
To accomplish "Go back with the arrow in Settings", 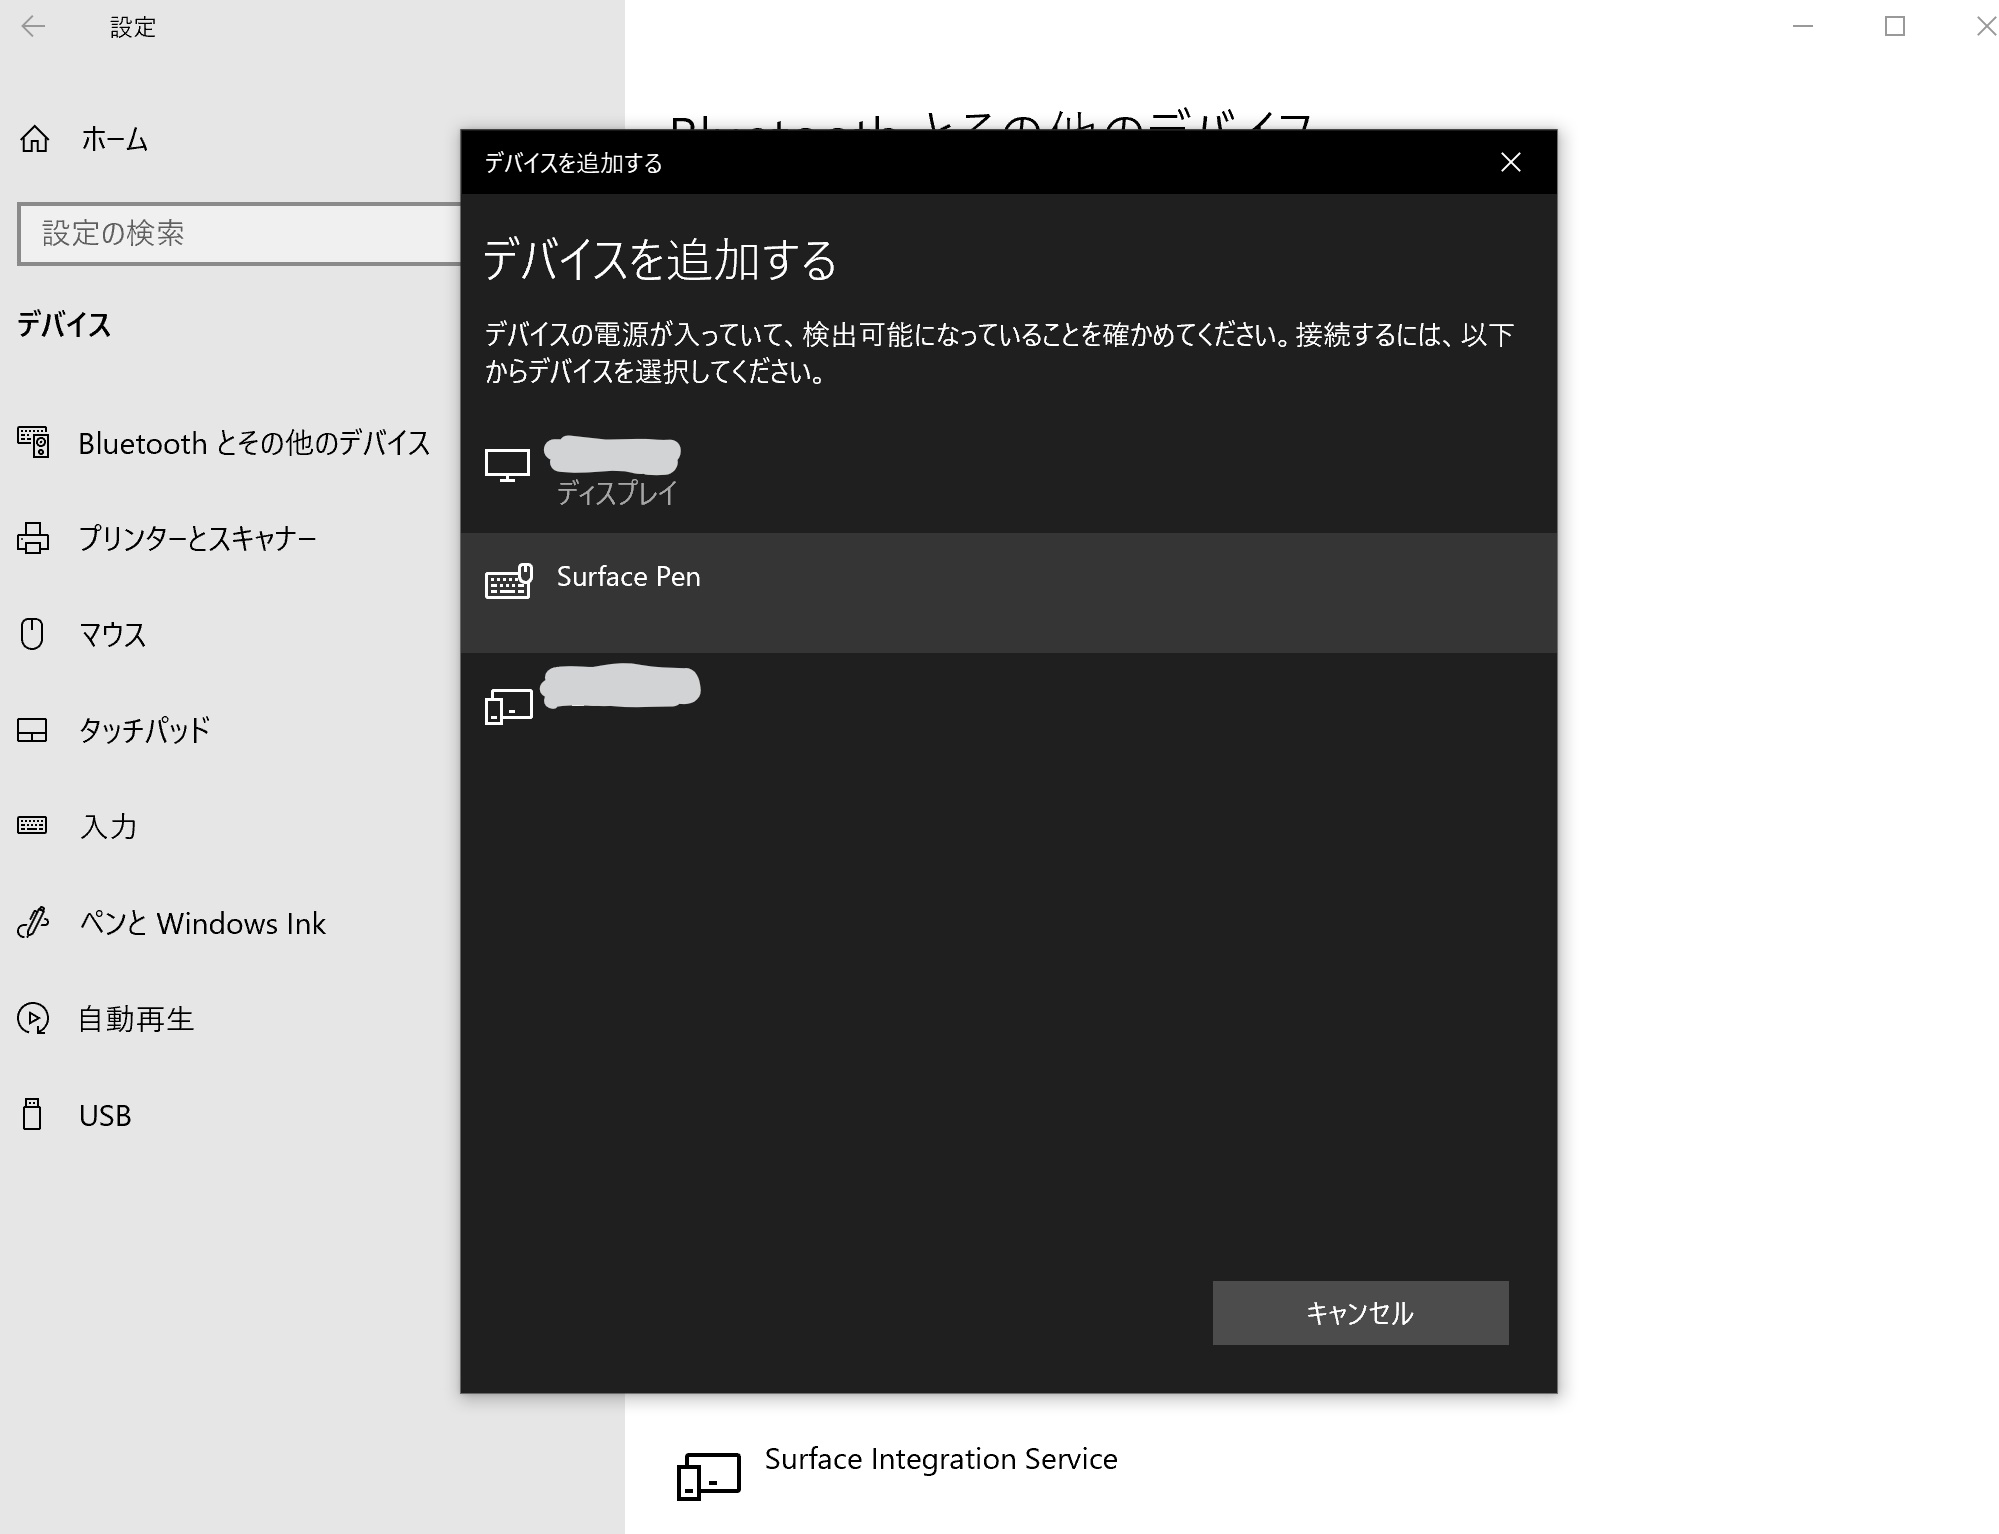I will coord(33,27).
